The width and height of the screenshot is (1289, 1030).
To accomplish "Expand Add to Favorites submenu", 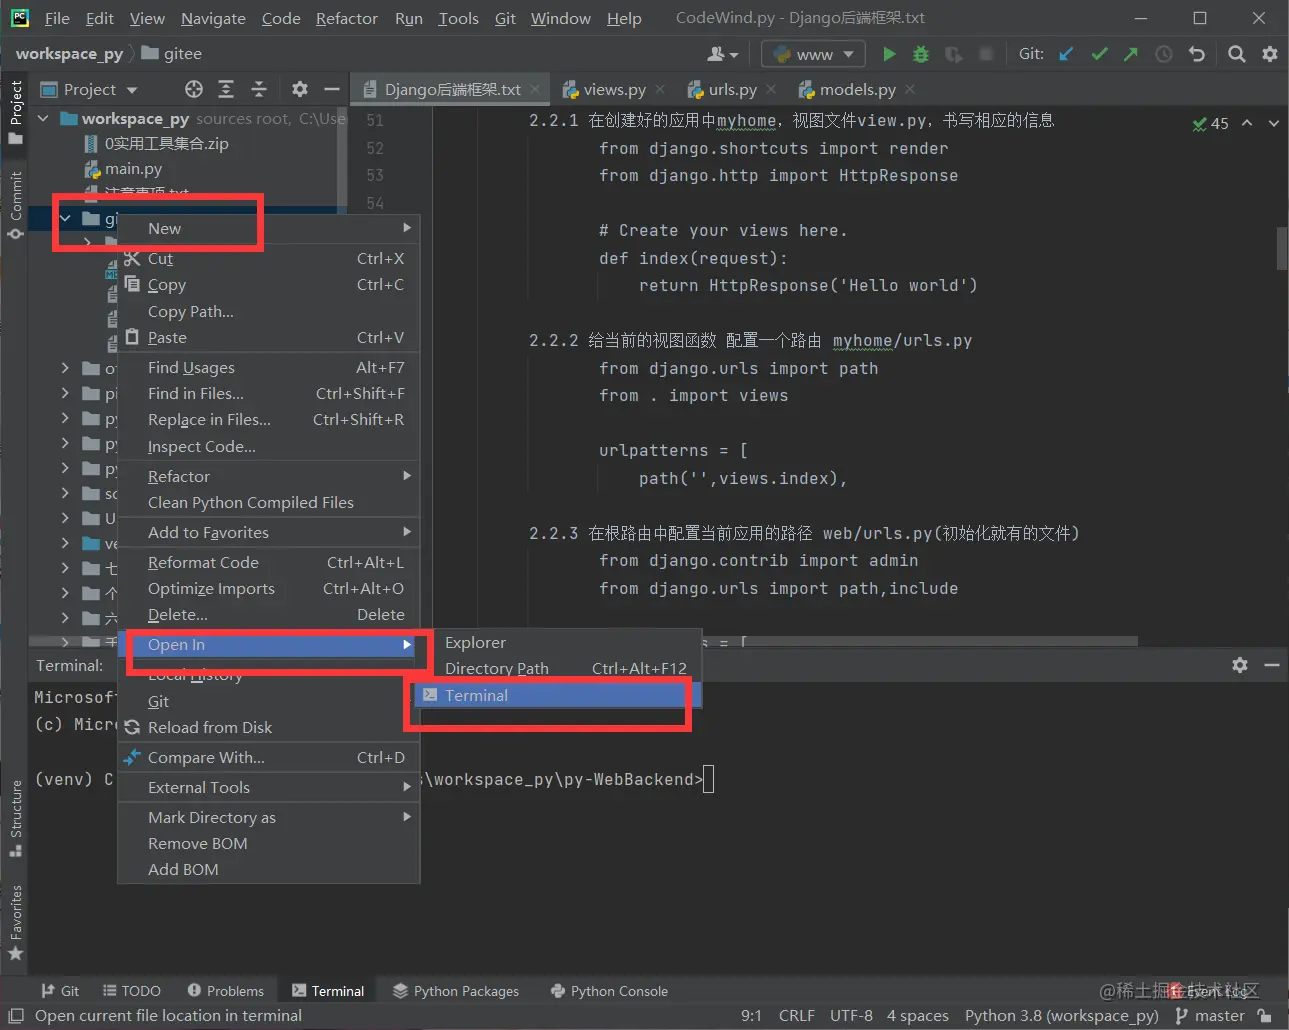I will coord(268,532).
